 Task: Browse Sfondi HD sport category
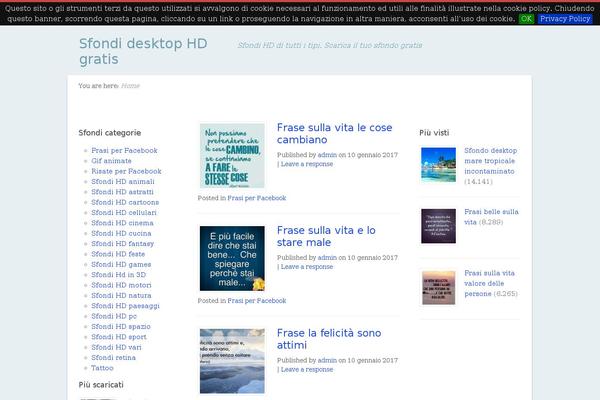(x=119, y=336)
